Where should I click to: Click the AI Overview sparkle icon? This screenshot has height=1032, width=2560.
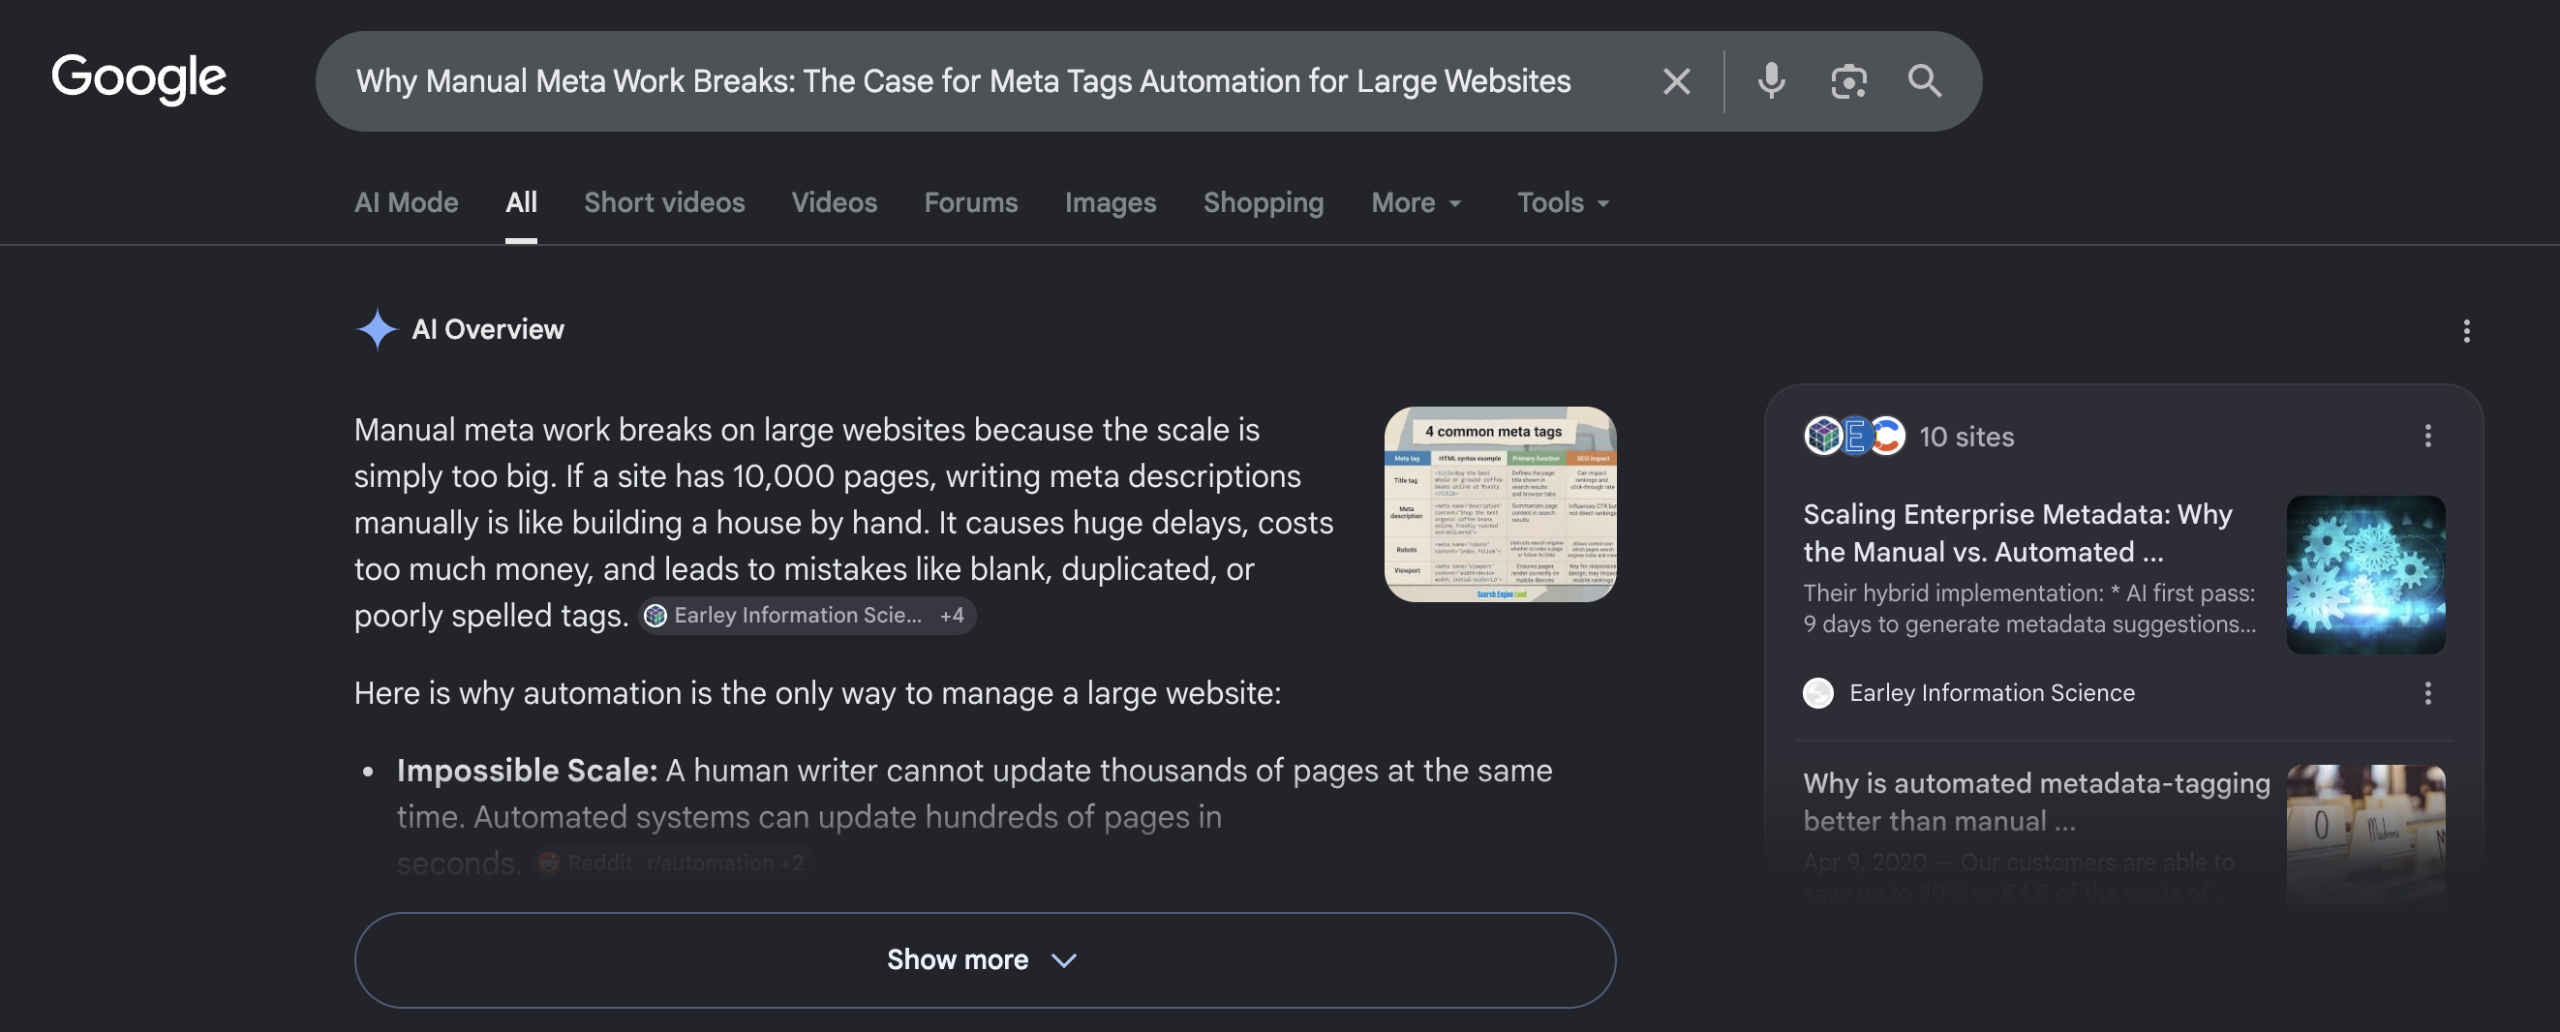[x=377, y=329]
